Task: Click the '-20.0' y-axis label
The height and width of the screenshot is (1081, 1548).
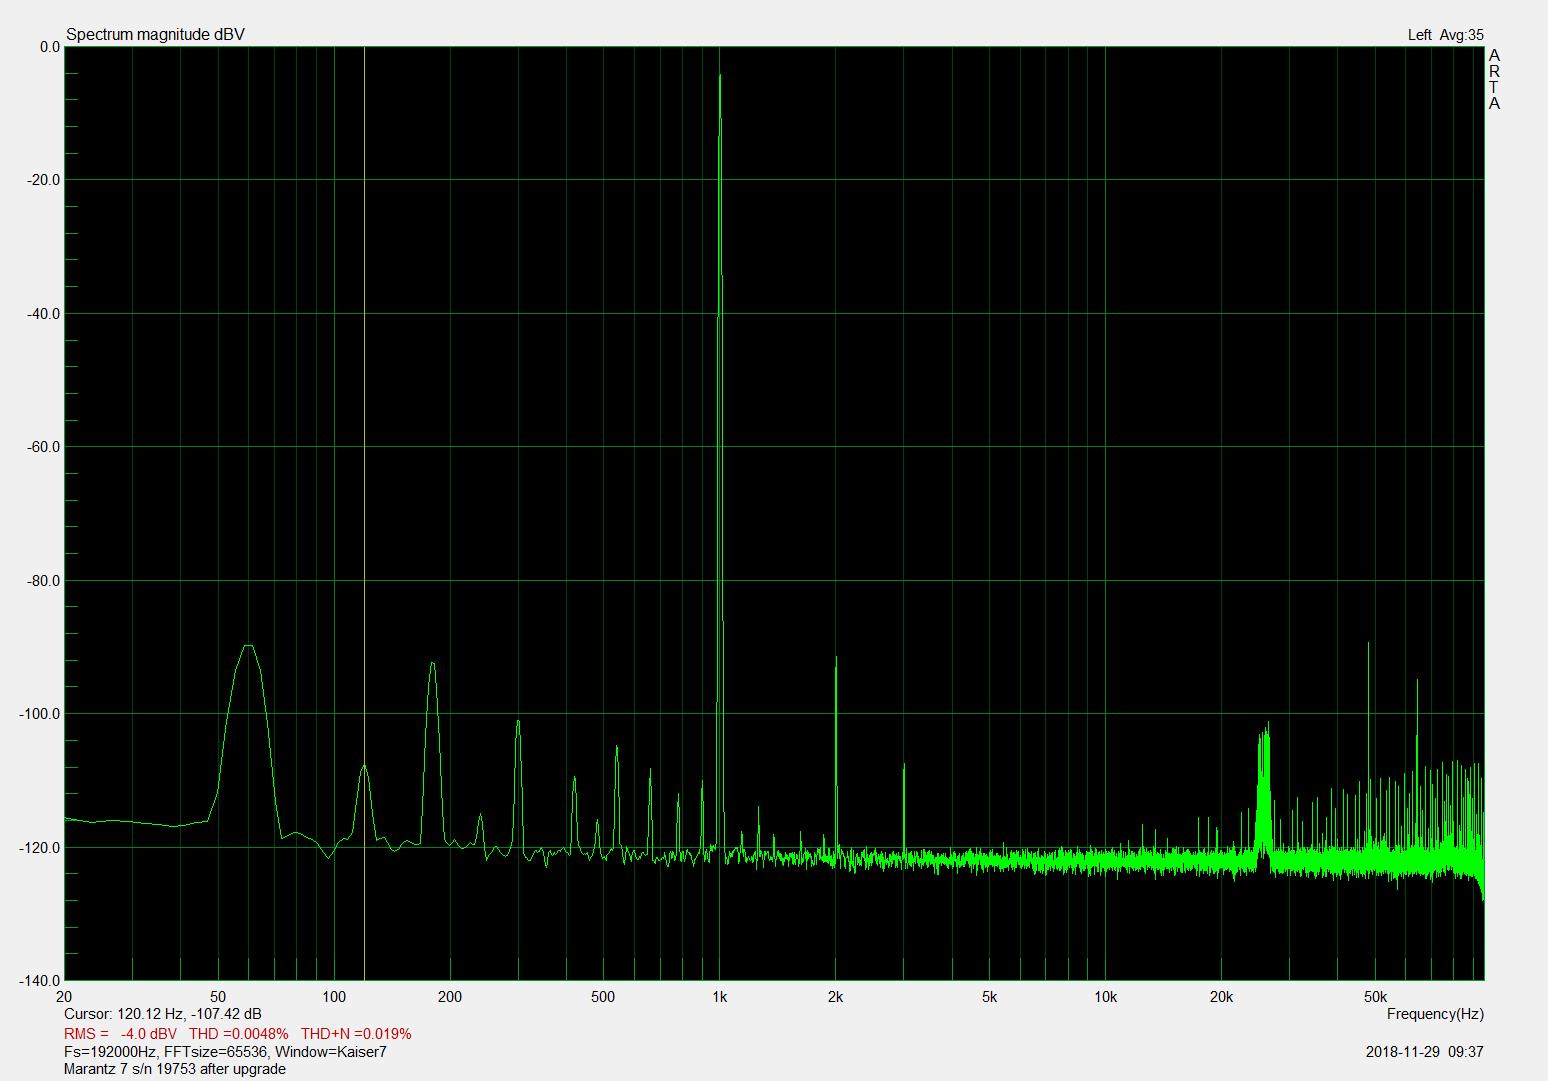Action: [x=45, y=180]
